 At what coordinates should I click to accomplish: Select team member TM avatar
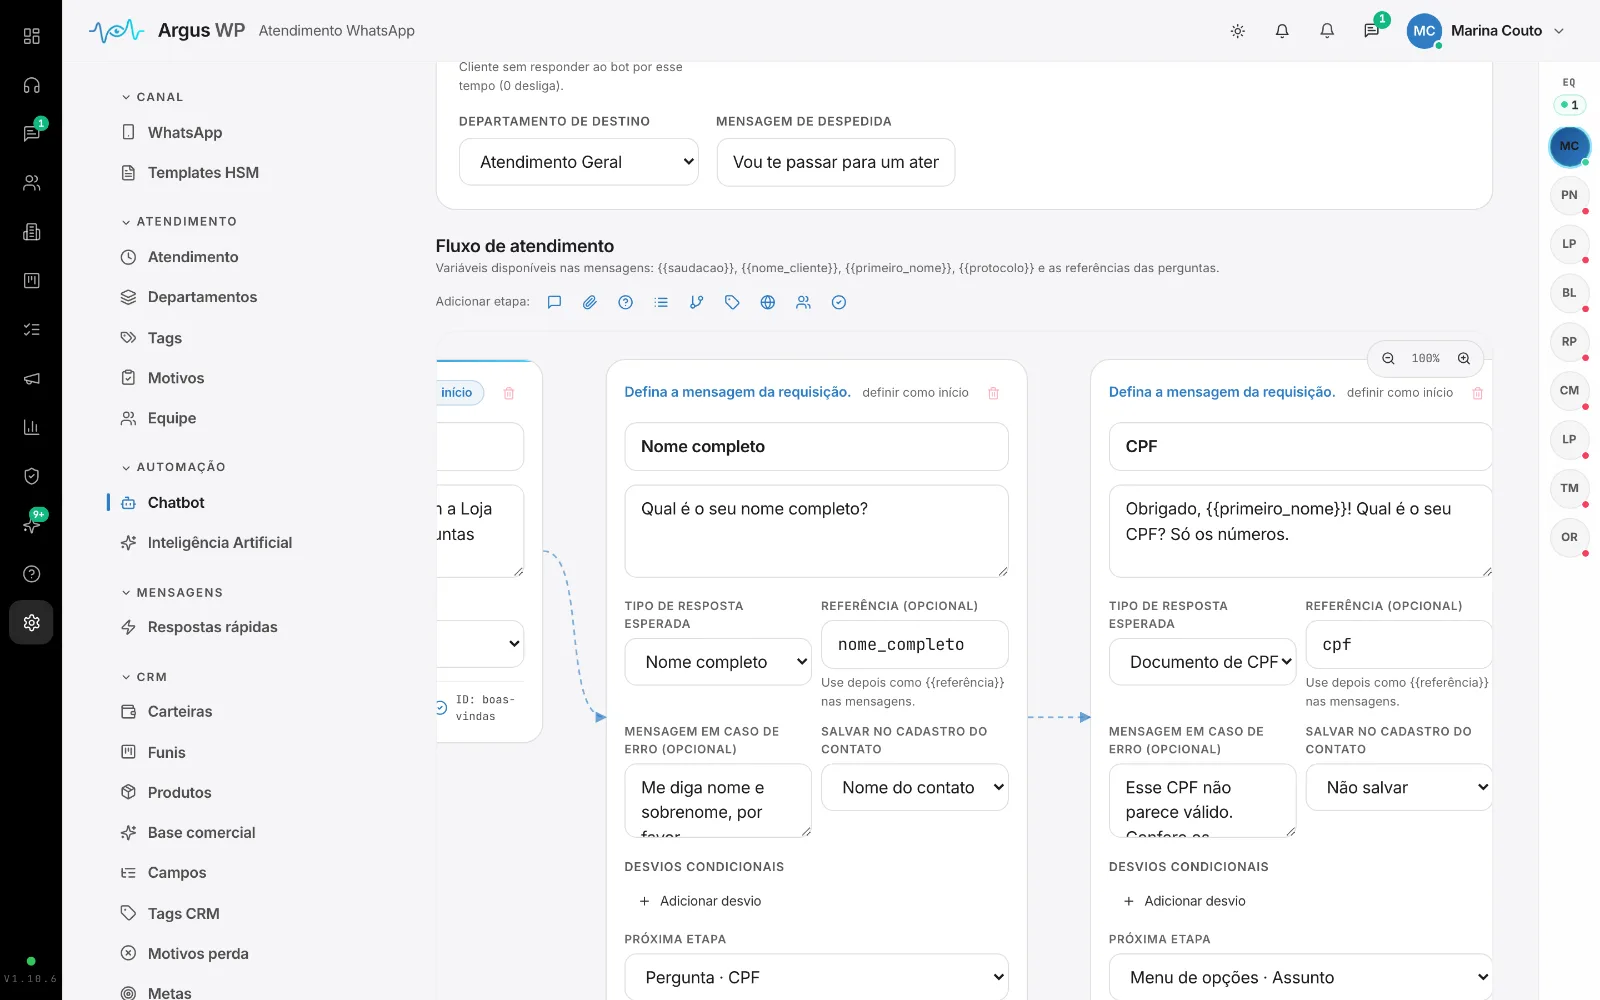click(1569, 488)
